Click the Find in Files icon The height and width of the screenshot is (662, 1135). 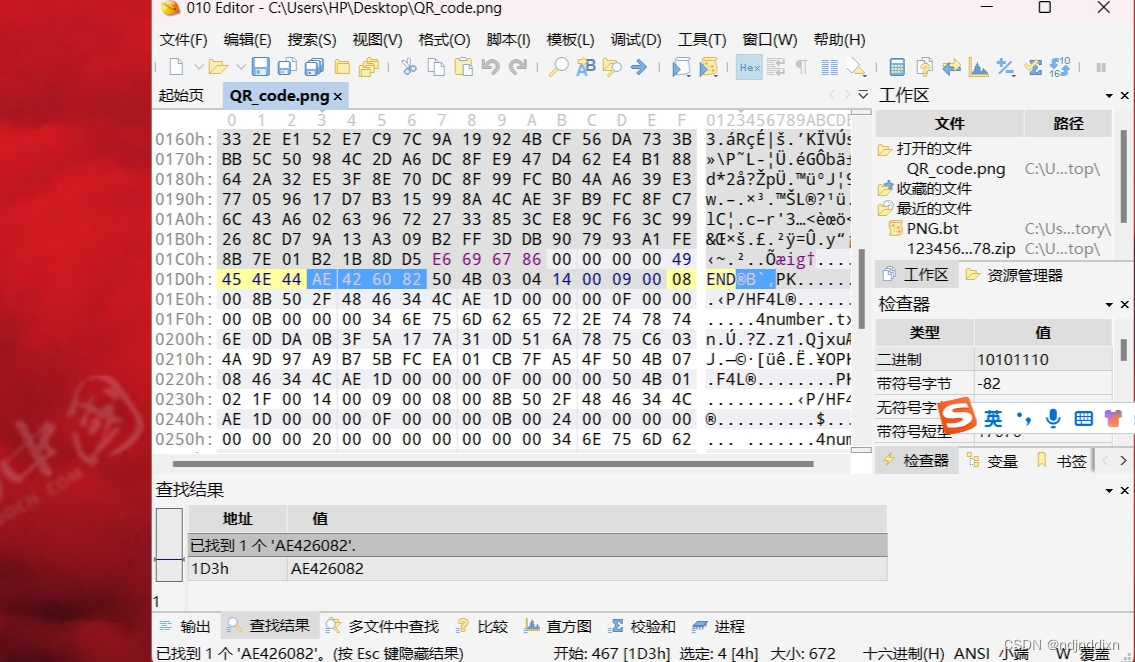click(x=612, y=67)
